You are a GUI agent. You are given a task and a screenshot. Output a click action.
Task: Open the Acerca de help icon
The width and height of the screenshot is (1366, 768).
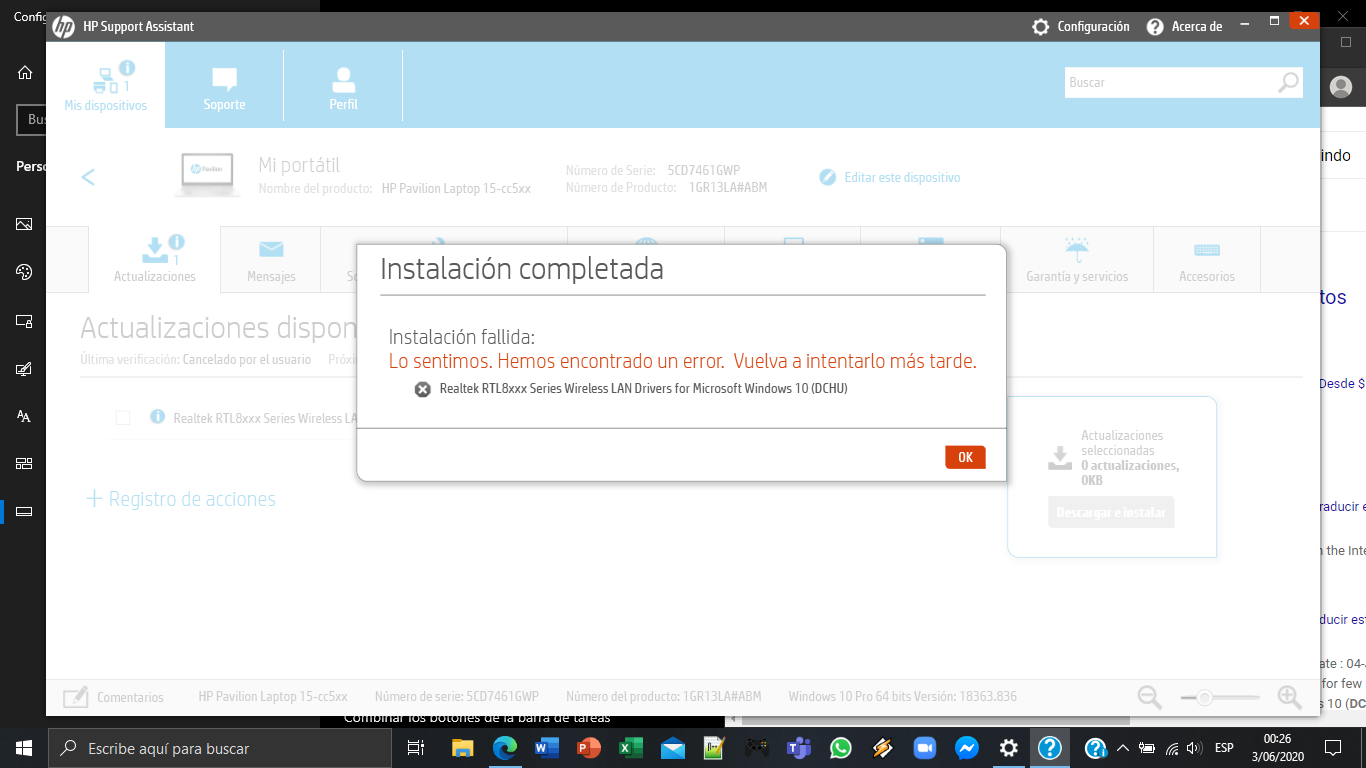(x=1155, y=27)
